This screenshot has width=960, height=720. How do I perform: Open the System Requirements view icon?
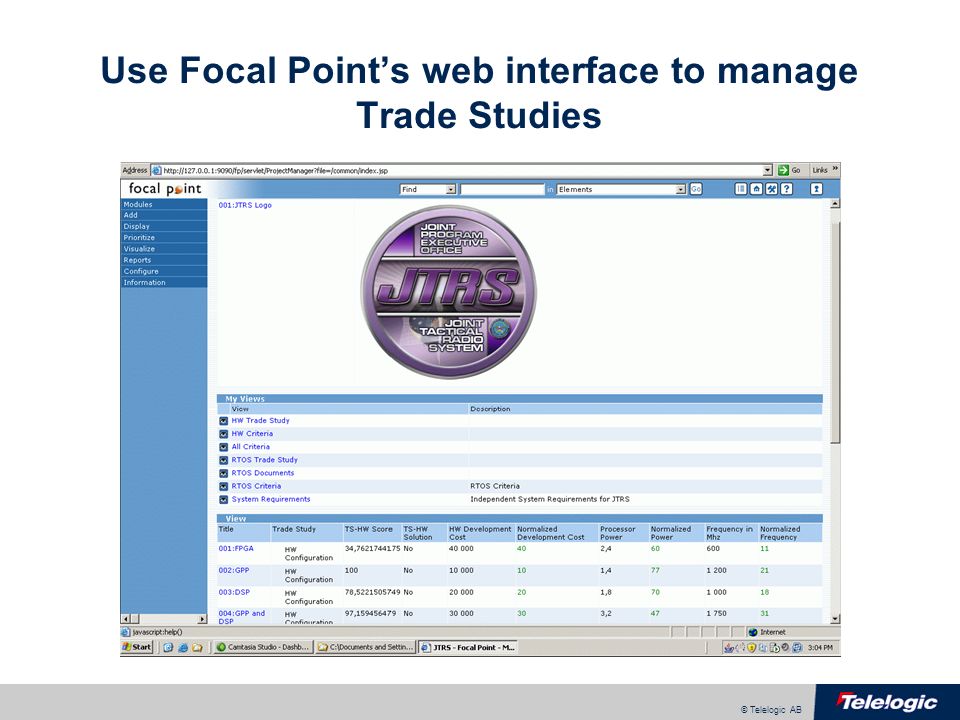click(223, 500)
